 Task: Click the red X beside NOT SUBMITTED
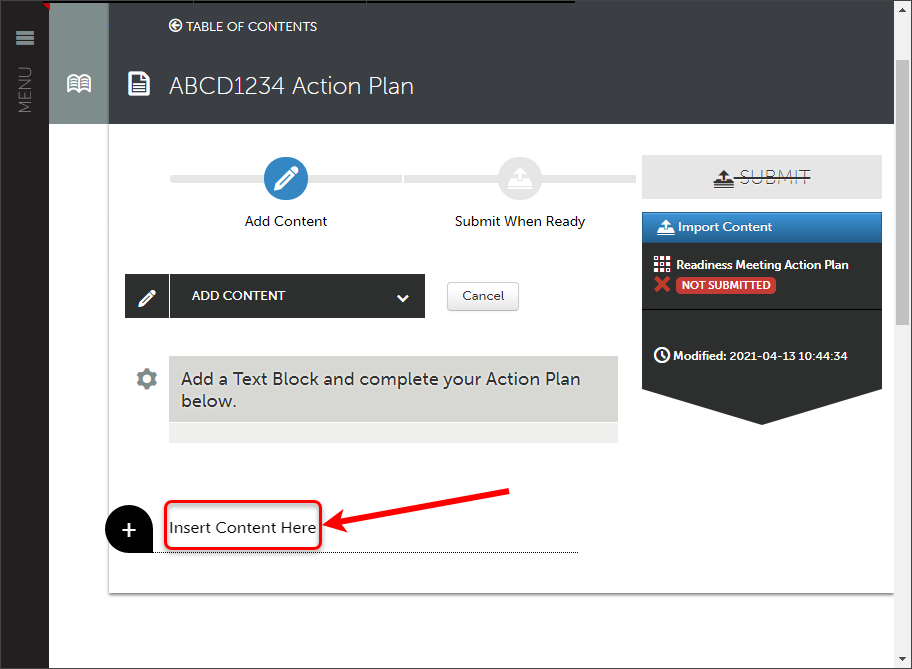pos(662,285)
